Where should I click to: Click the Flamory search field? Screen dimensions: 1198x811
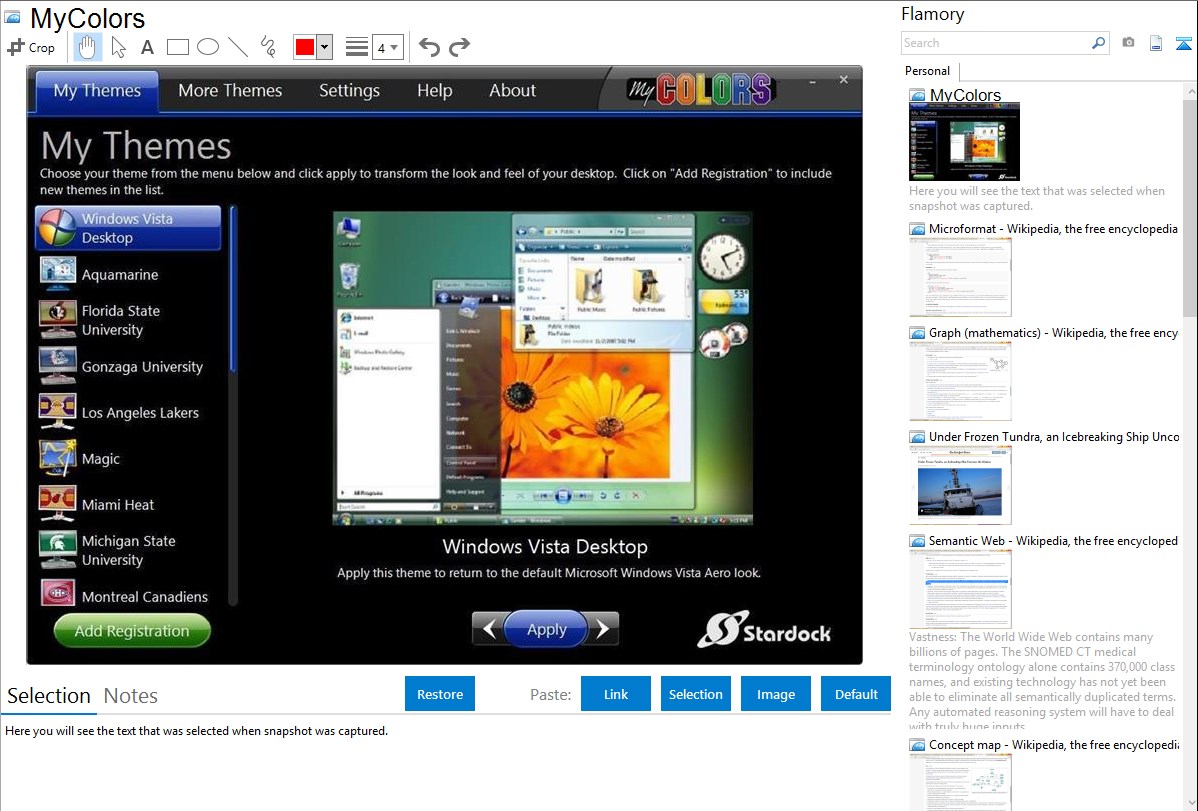click(x=996, y=43)
